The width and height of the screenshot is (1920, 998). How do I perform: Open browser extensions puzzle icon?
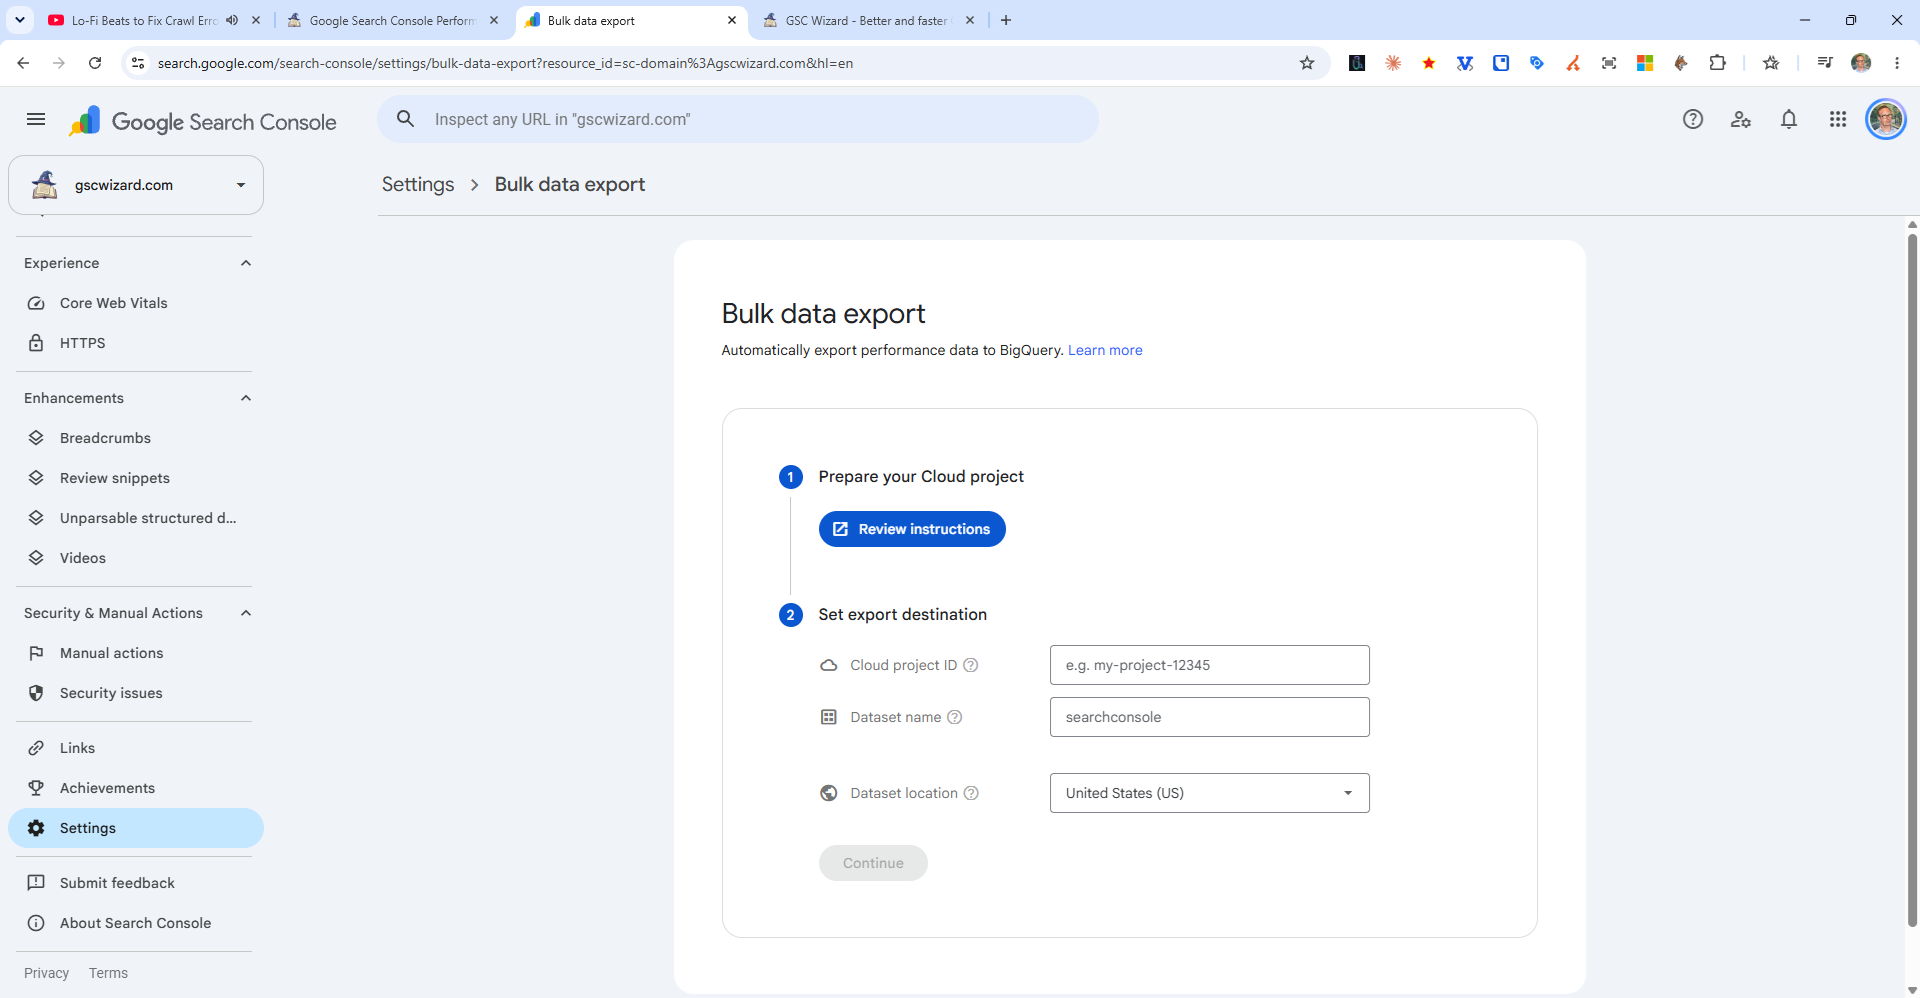point(1717,63)
